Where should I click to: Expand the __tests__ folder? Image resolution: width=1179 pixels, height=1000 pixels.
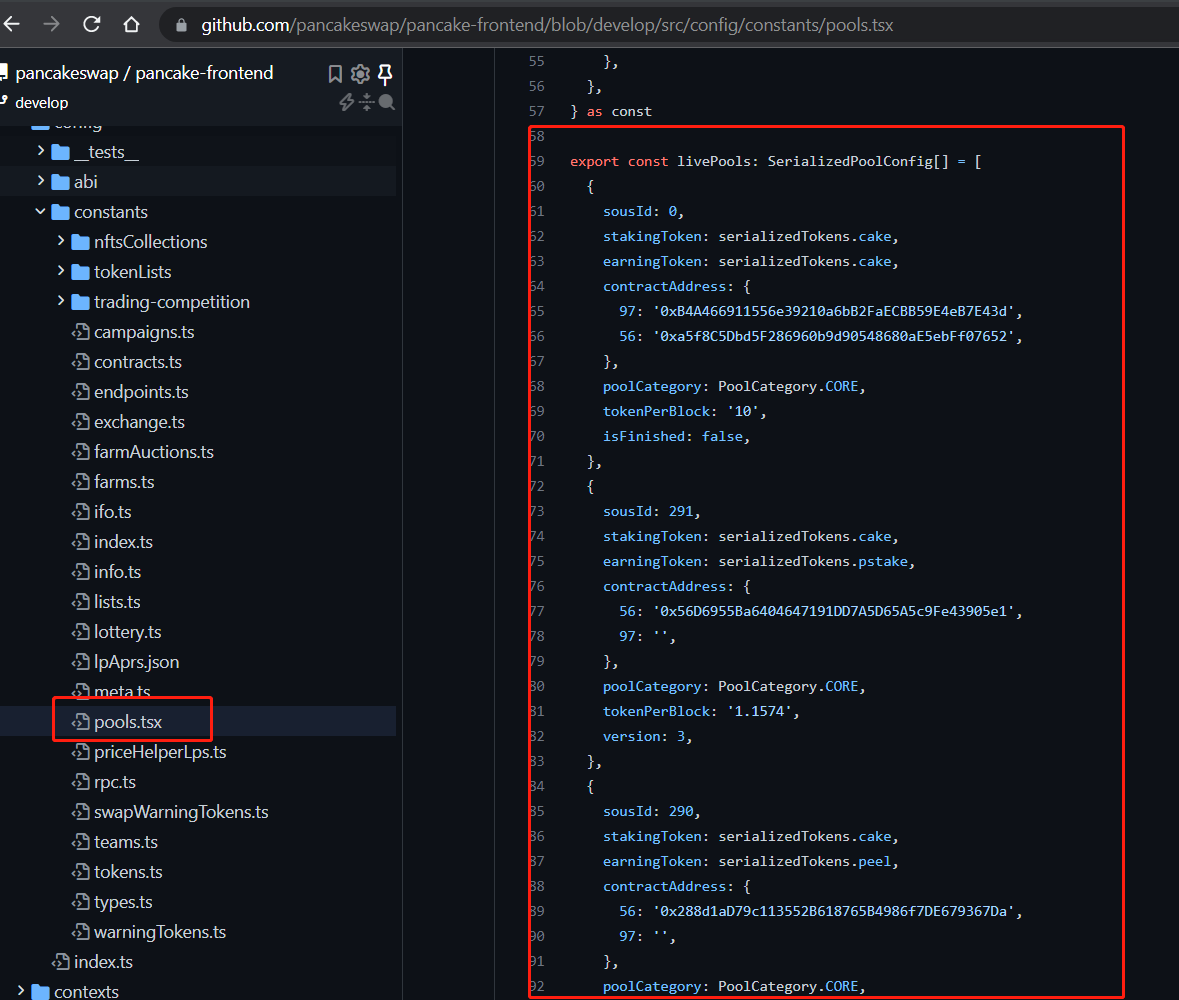pos(41,151)
